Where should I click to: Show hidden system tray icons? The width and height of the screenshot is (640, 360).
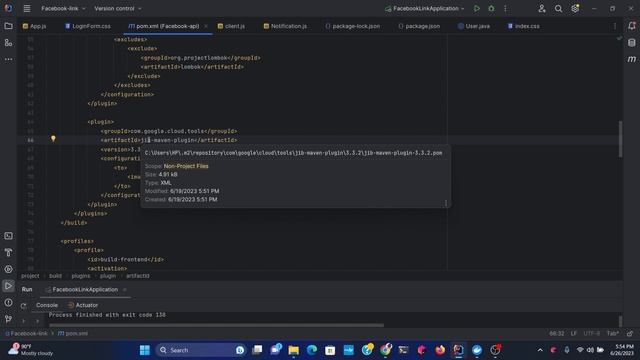(x=540, y=350)
